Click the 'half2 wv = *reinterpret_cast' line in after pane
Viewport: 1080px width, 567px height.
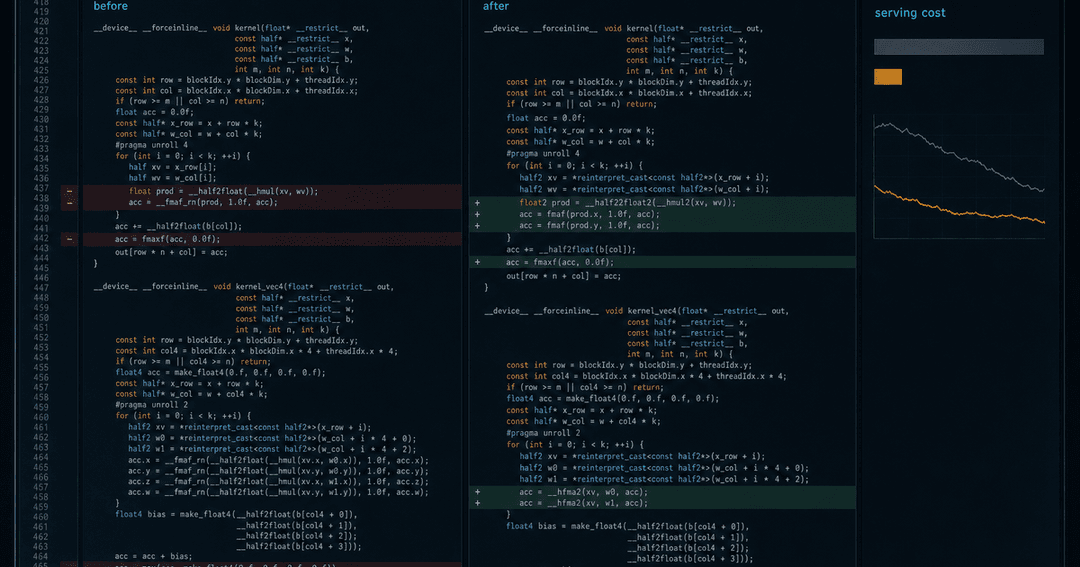pyautogui.click(x=644, y=189)
